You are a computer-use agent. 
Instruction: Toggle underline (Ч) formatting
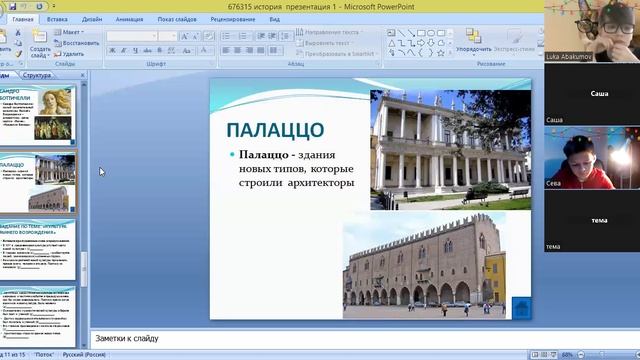point(135,51)
